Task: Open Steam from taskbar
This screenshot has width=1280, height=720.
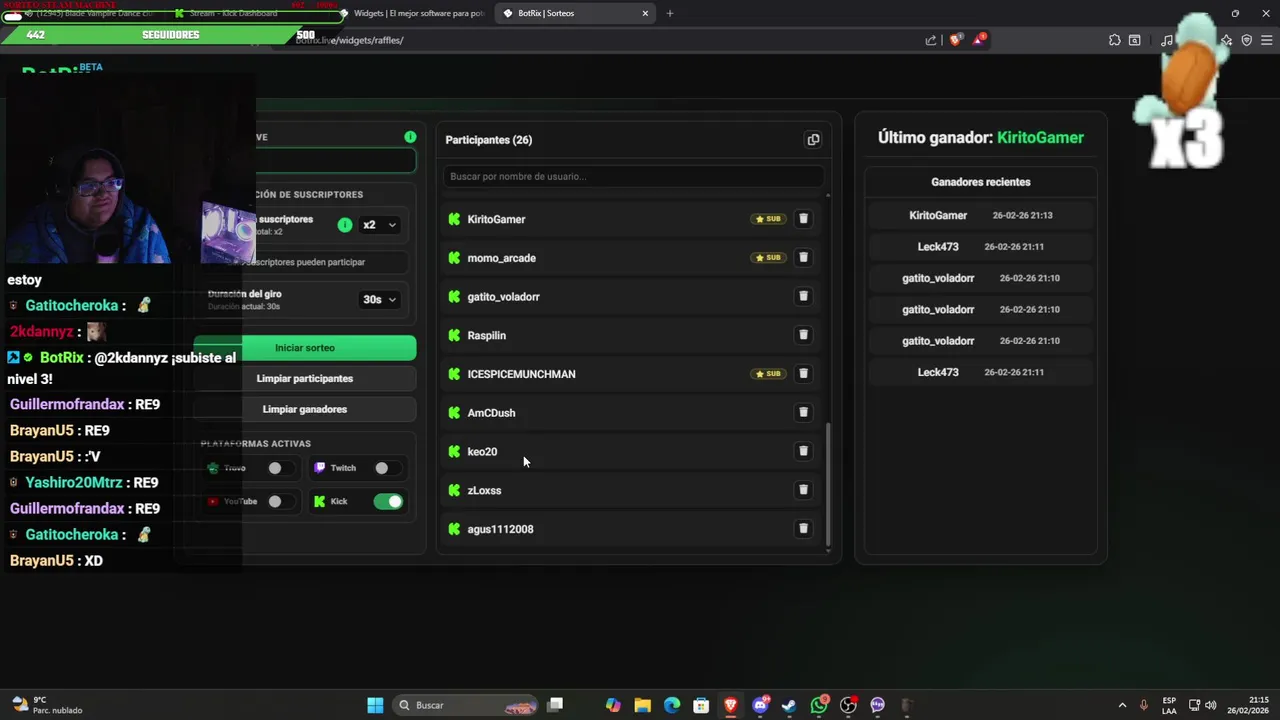Action: point(790,705)
